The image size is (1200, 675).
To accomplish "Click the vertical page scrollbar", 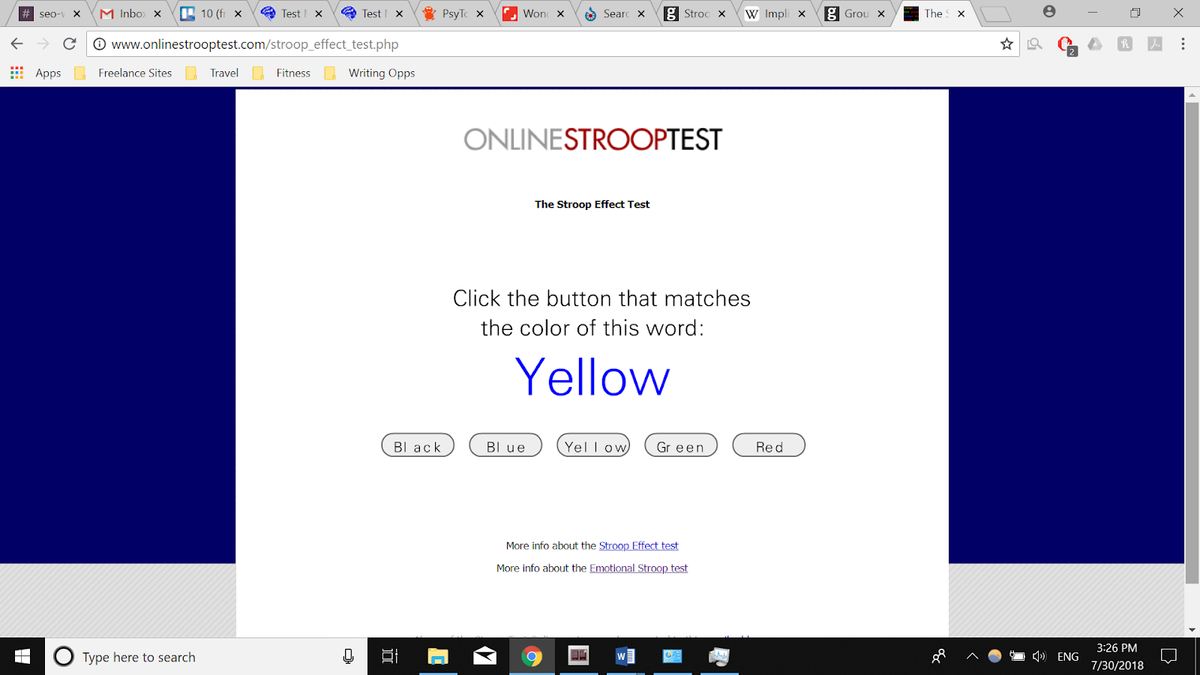I will [x=1191, y=341].
